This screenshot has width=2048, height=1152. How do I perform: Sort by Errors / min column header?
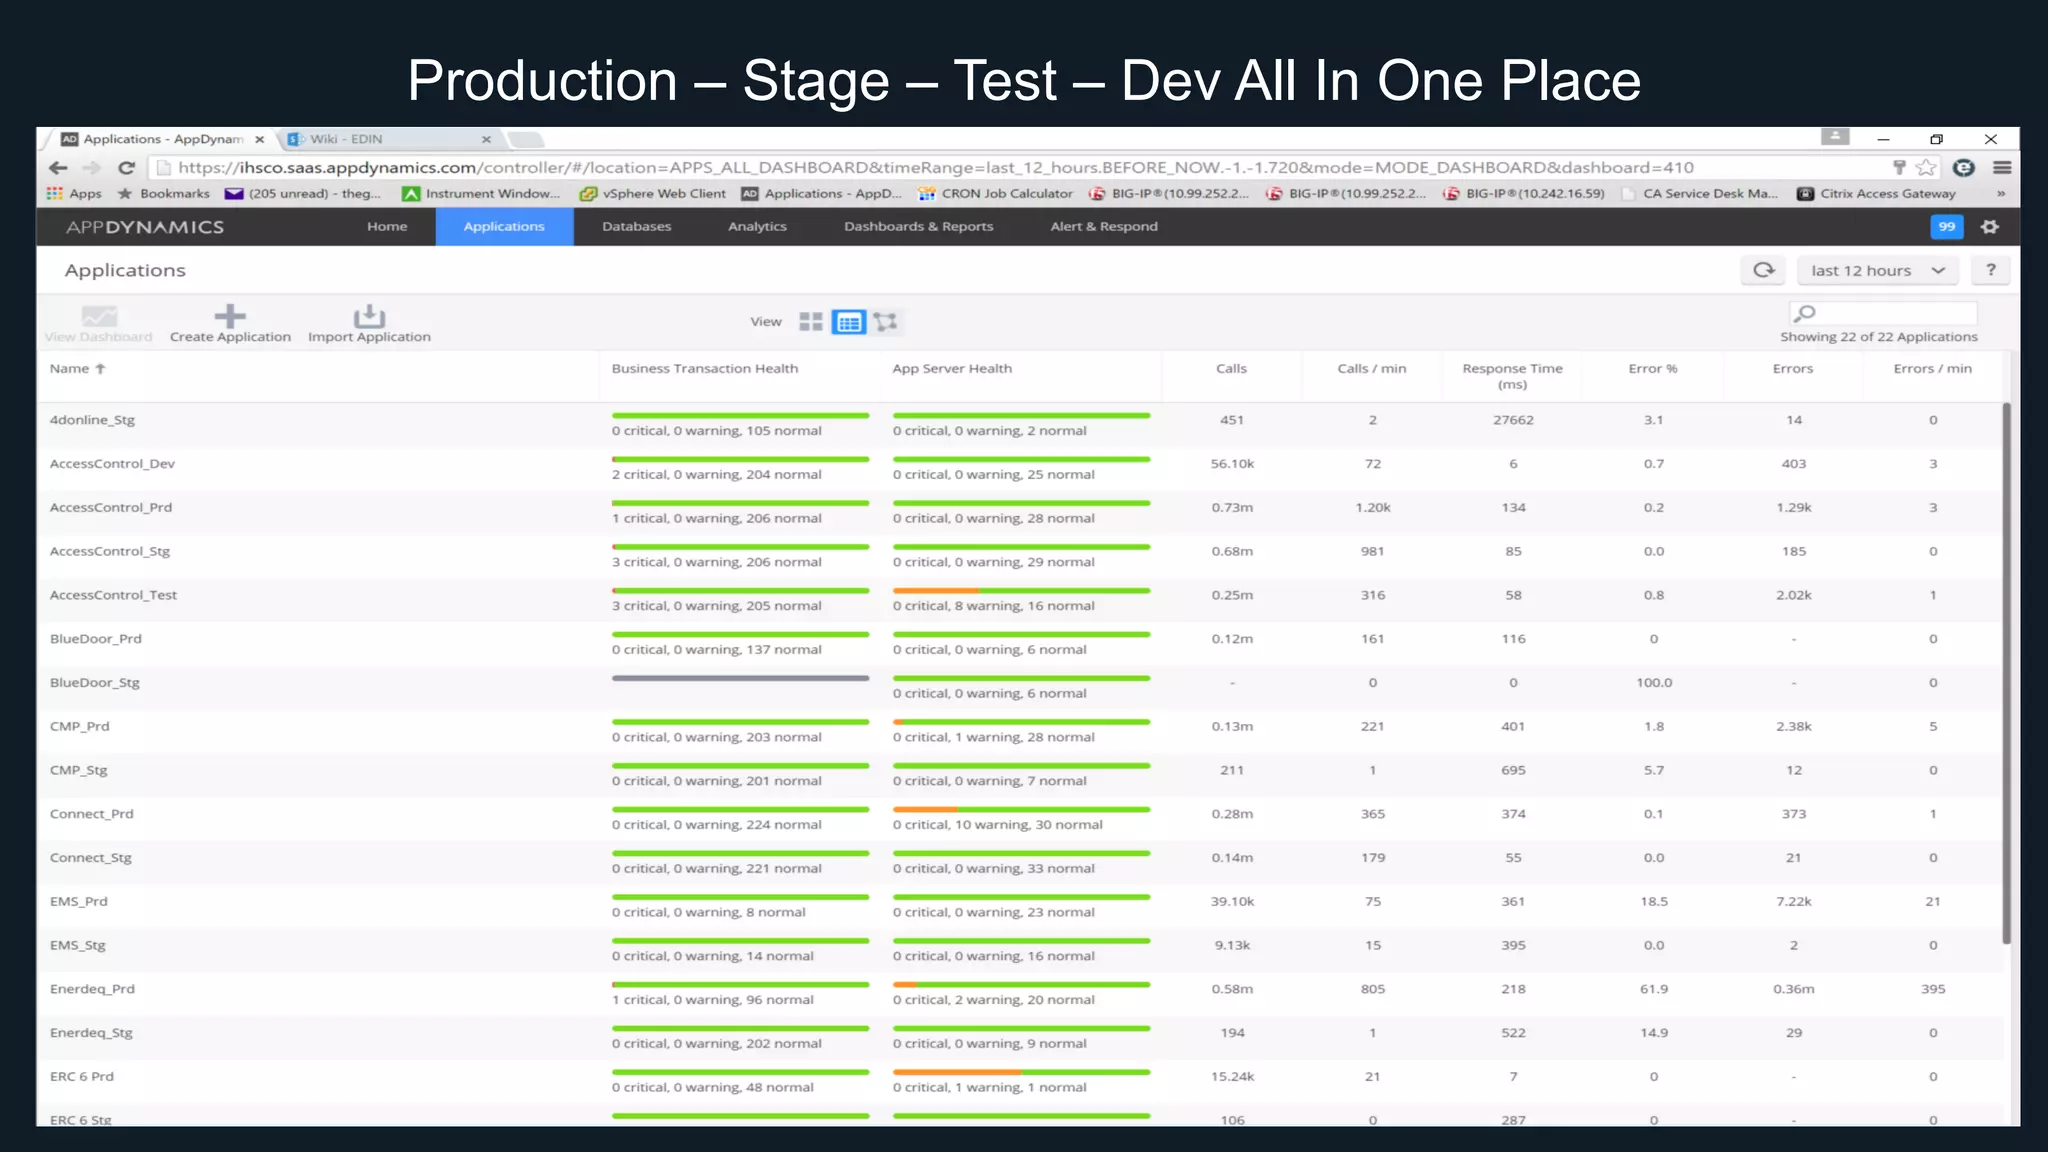(1933, 369)
